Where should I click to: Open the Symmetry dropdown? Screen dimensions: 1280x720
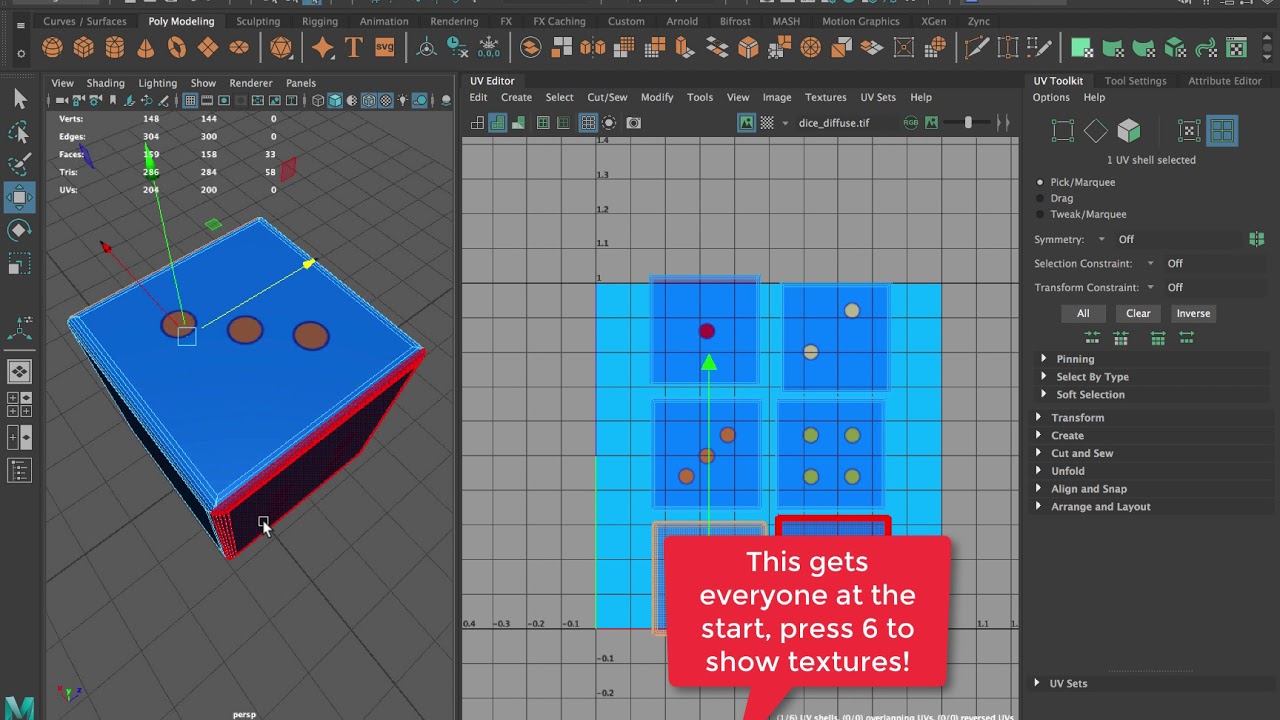1102,239
